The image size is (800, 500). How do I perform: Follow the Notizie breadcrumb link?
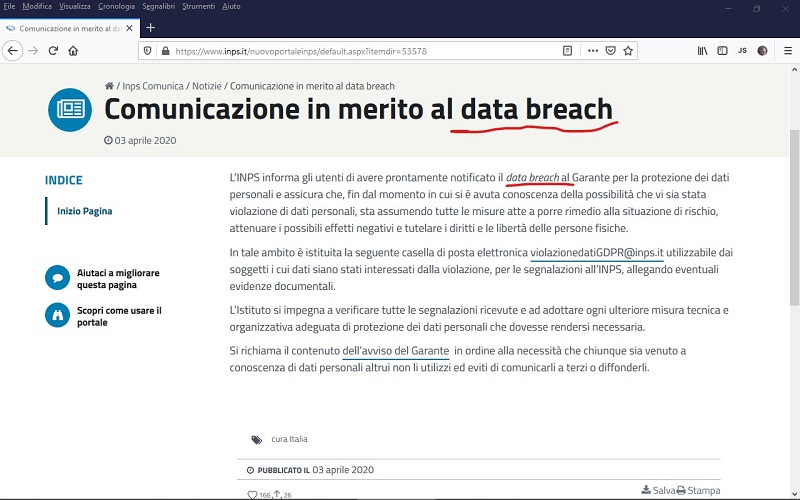pyautogui.click(x=207, y=86)
